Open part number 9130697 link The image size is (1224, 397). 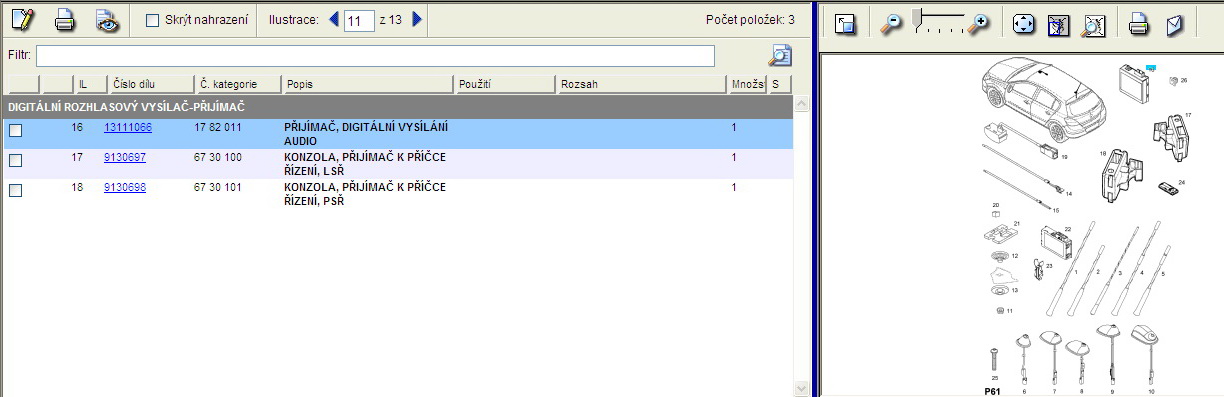[x=125, y=157]
